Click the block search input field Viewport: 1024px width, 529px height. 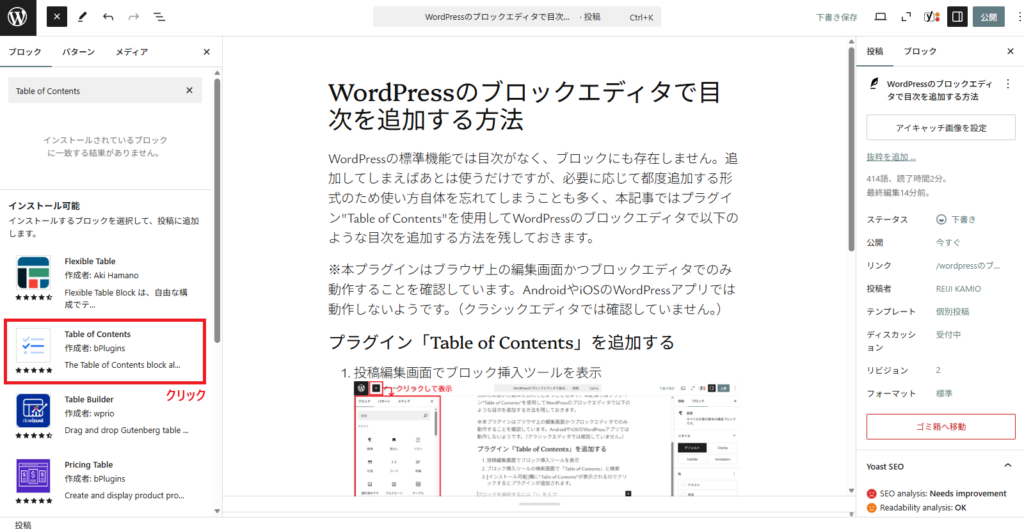[x=95, y=91]
